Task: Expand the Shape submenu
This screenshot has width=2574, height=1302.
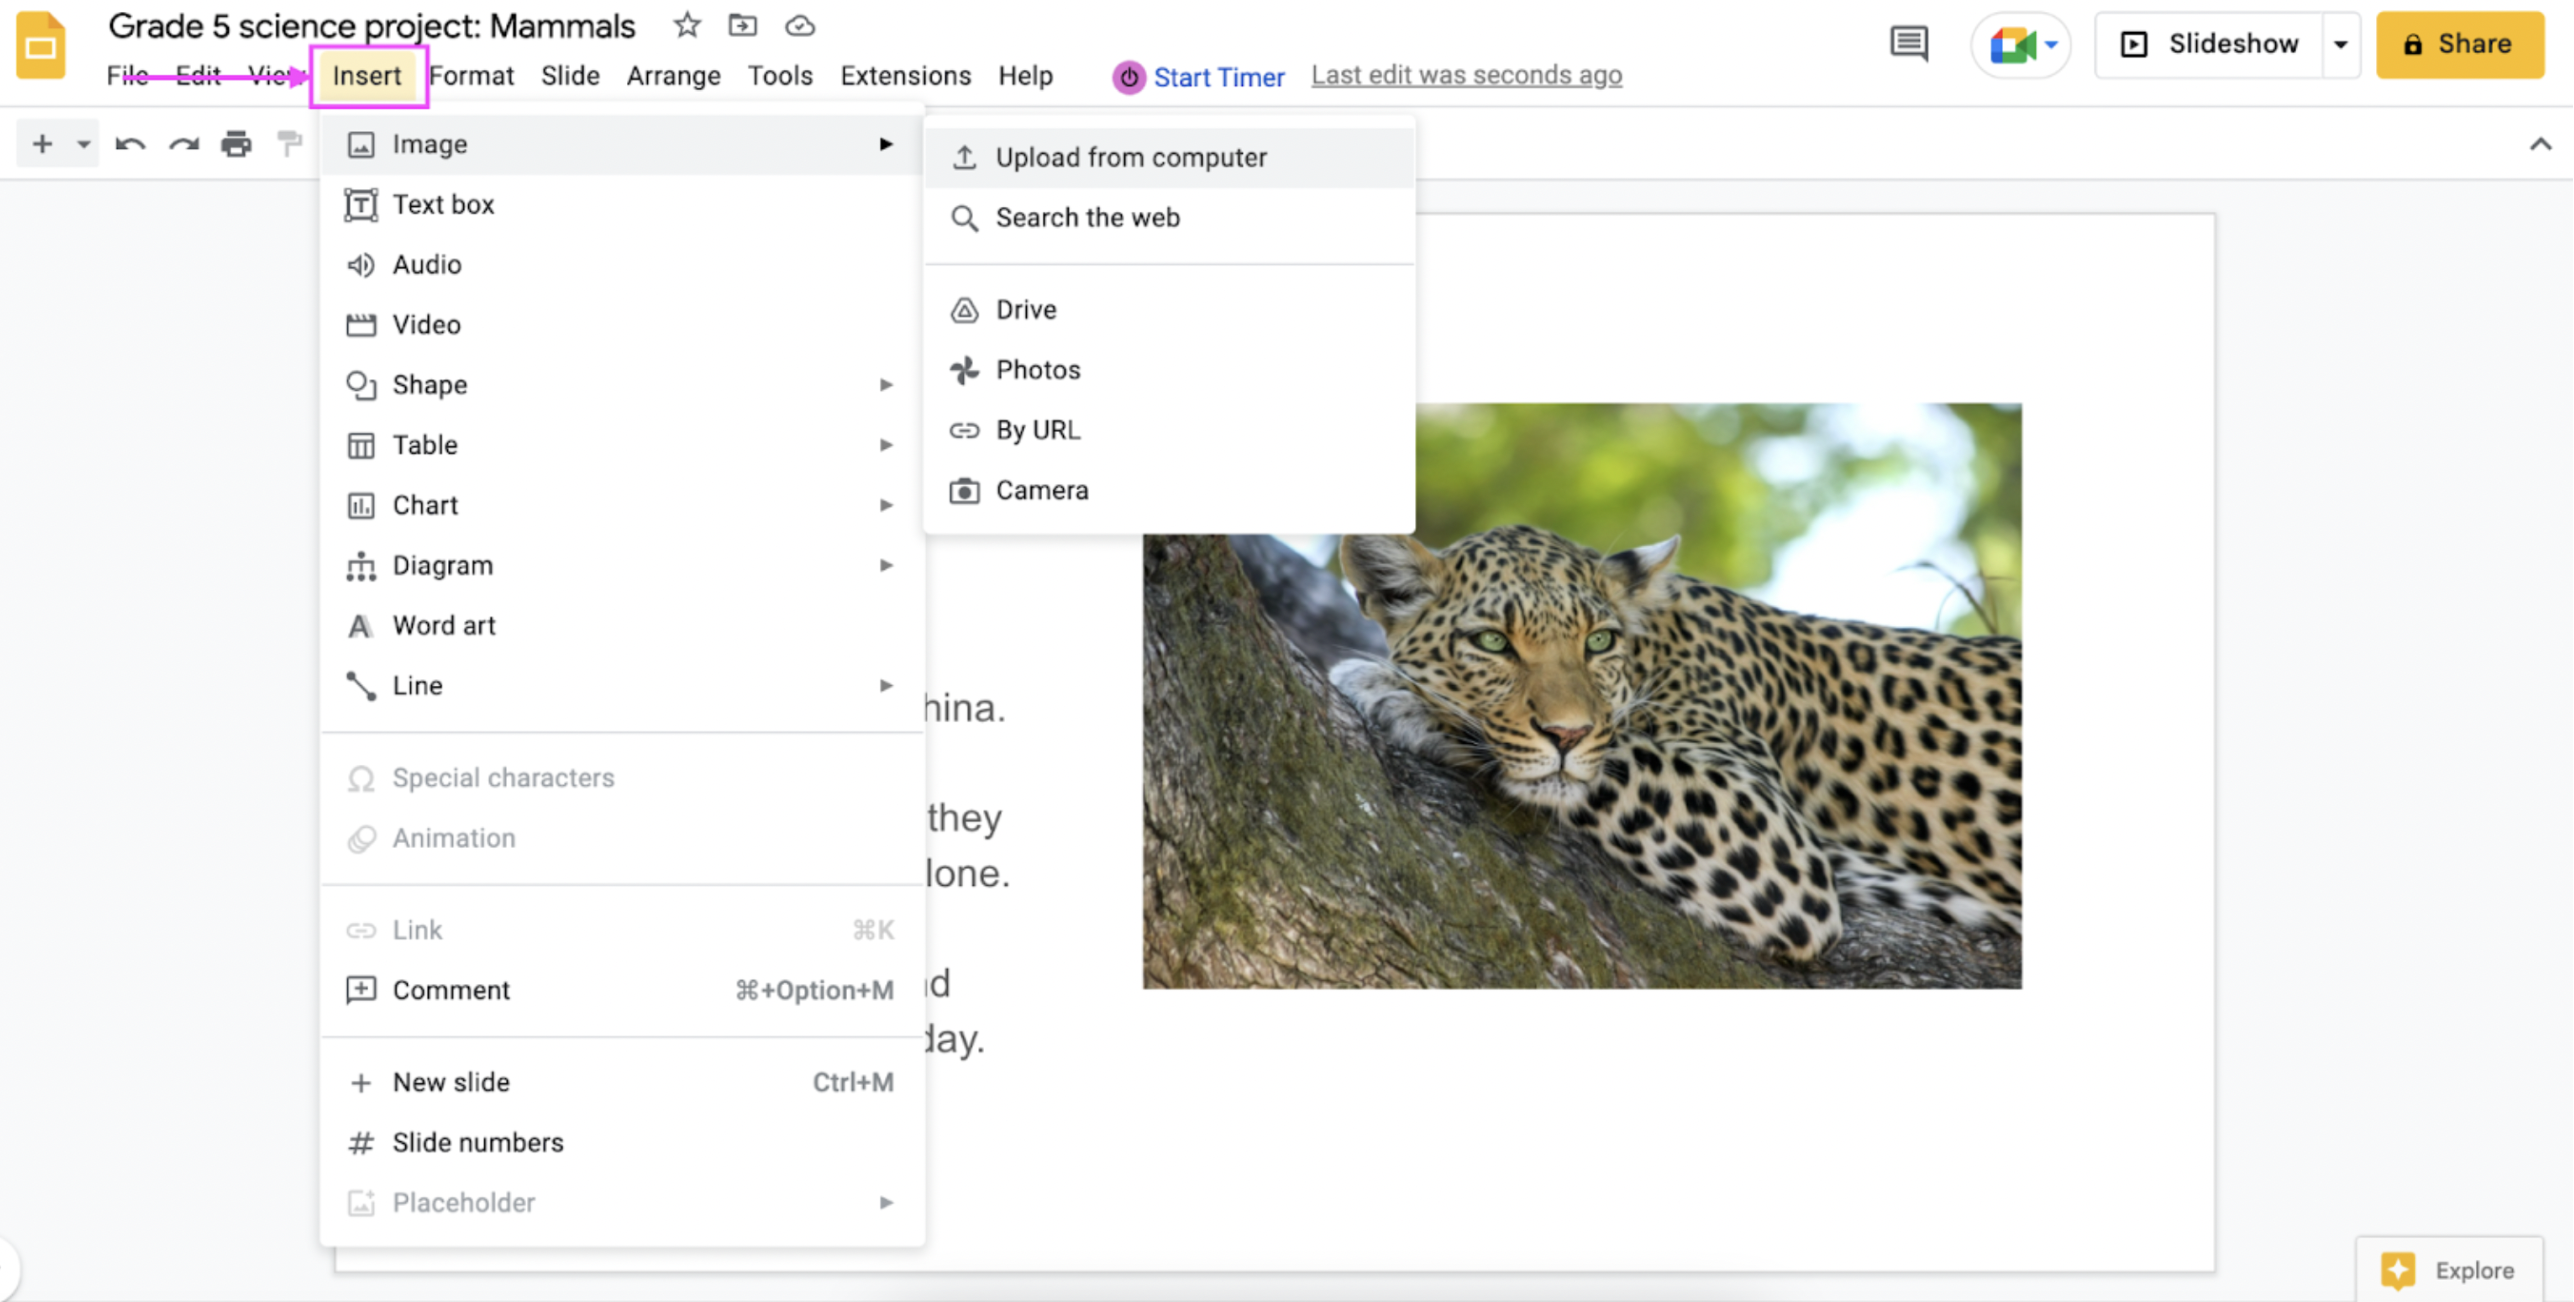Action: pos(622,384)
